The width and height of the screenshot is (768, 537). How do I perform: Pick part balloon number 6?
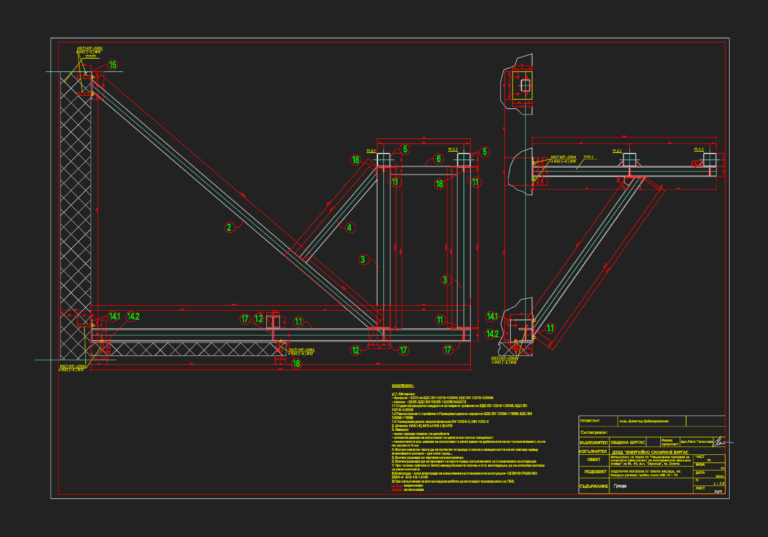pyautogui.click(x=438, y=159)
